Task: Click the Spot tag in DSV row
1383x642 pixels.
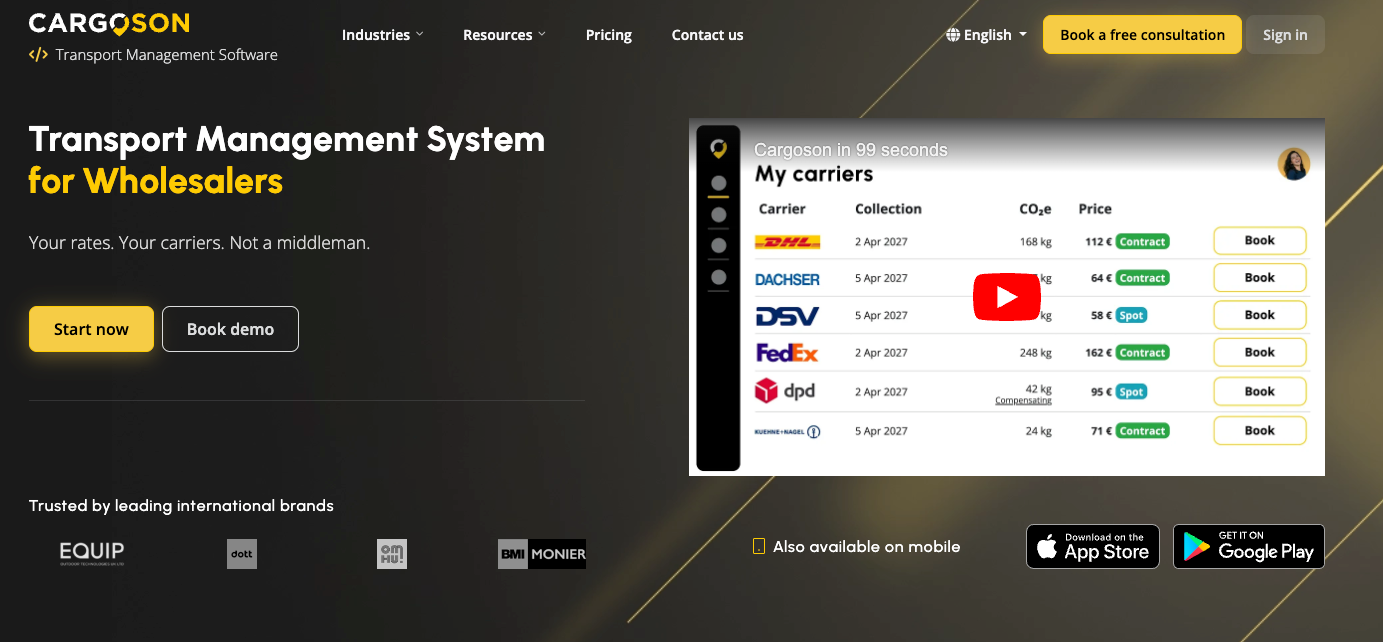Action: [x=1131, y=315]
